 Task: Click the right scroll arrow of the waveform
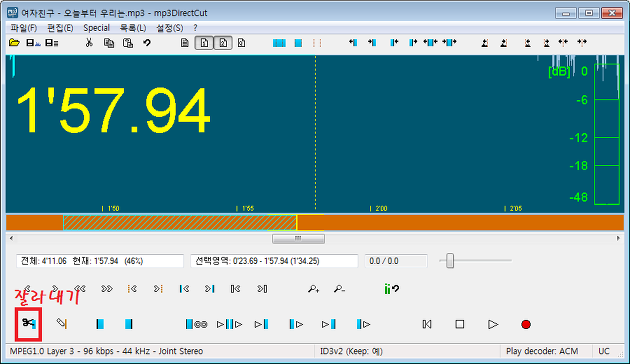point(618,239)
